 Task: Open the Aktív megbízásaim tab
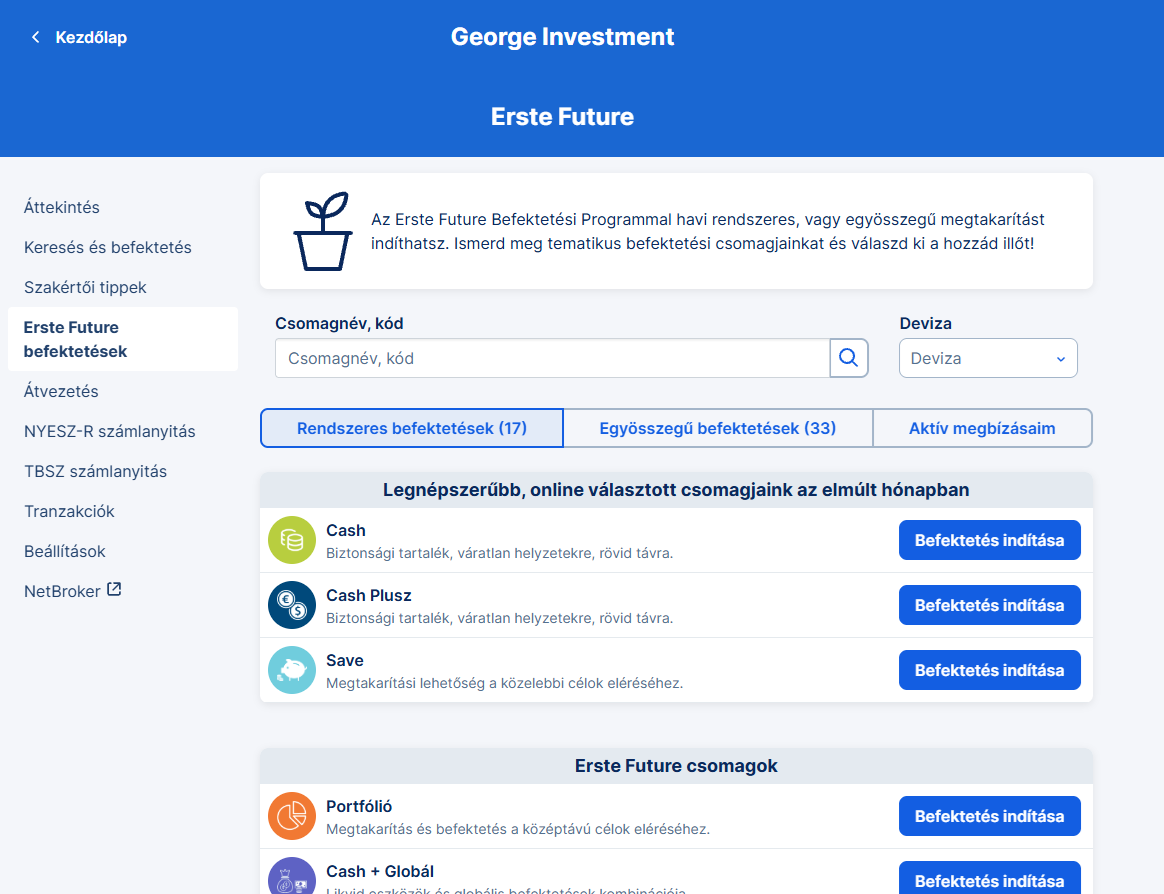pyautogui.click(x=982, y=428)
